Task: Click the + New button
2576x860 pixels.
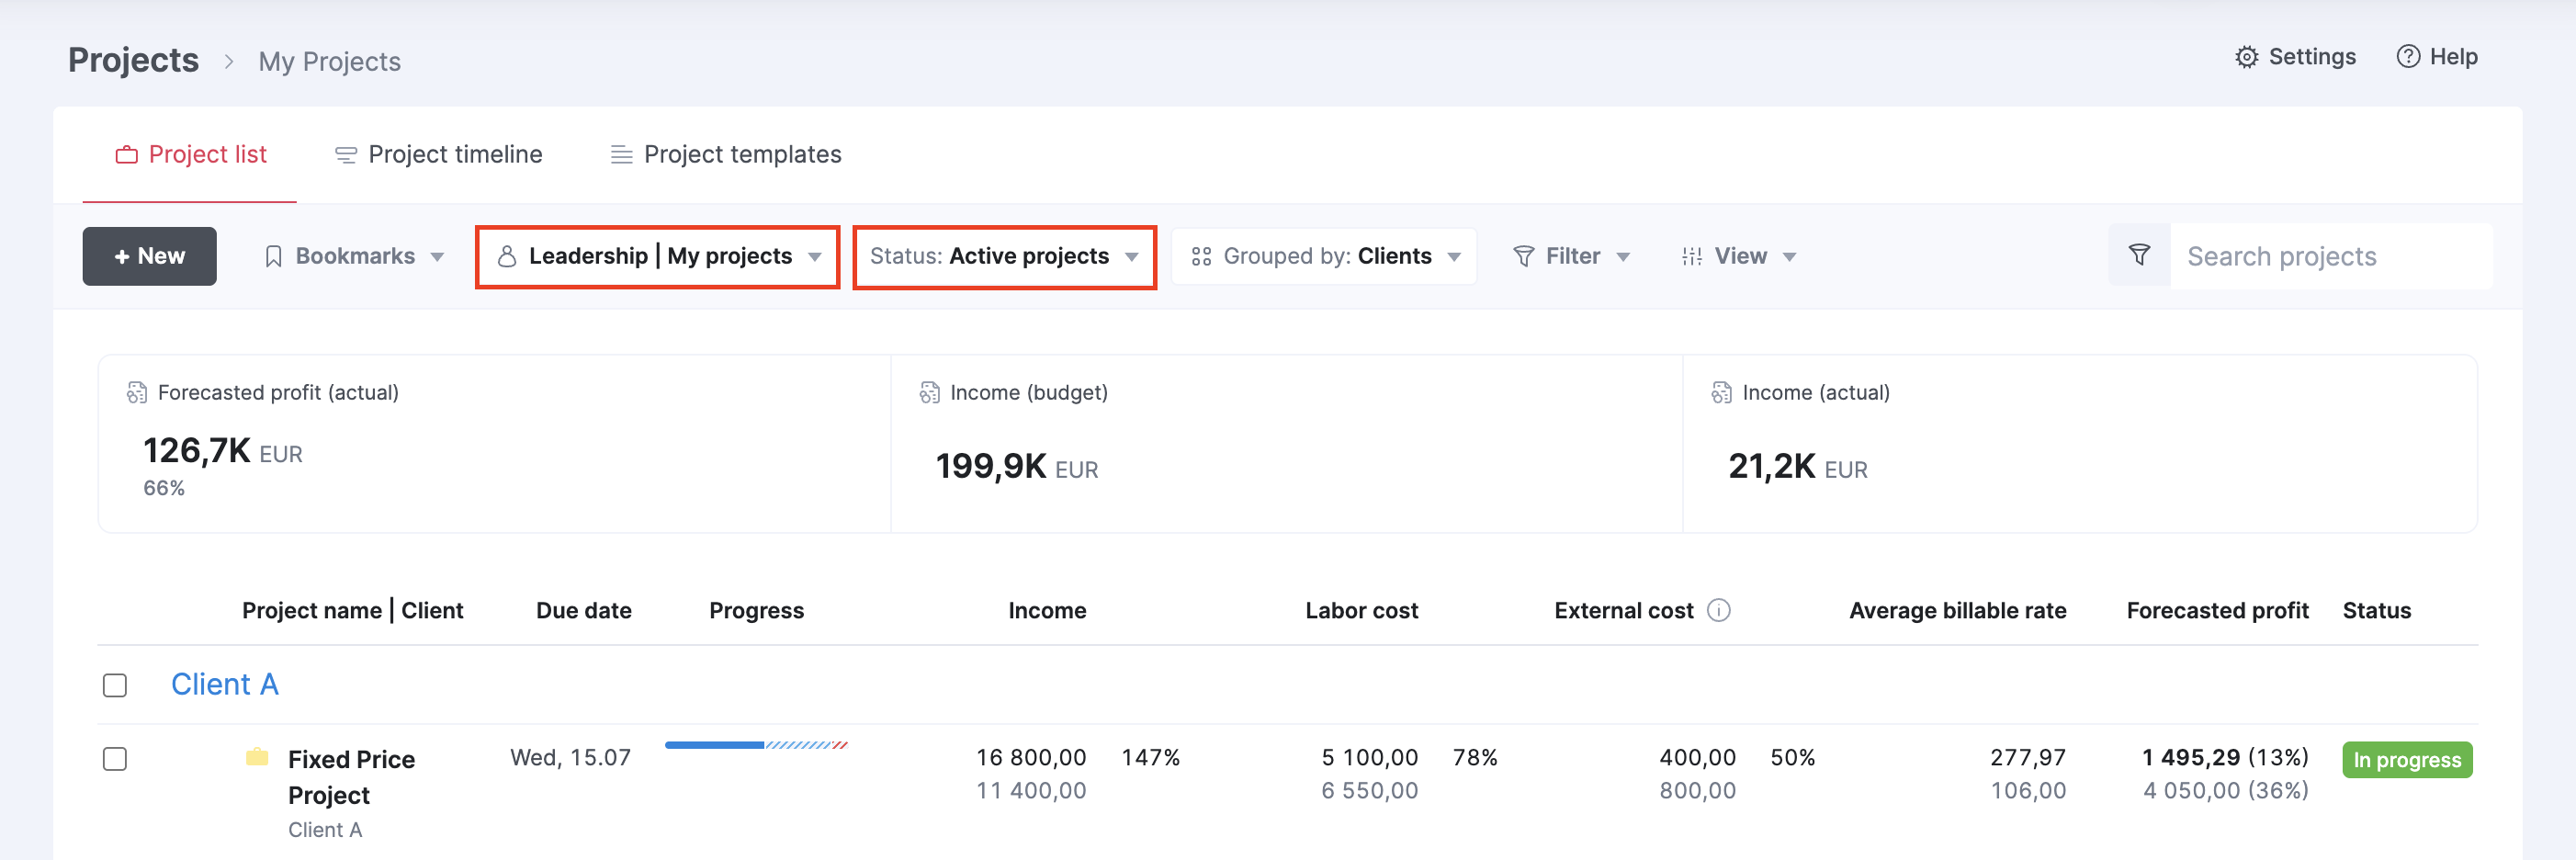Action: point(149,257)
